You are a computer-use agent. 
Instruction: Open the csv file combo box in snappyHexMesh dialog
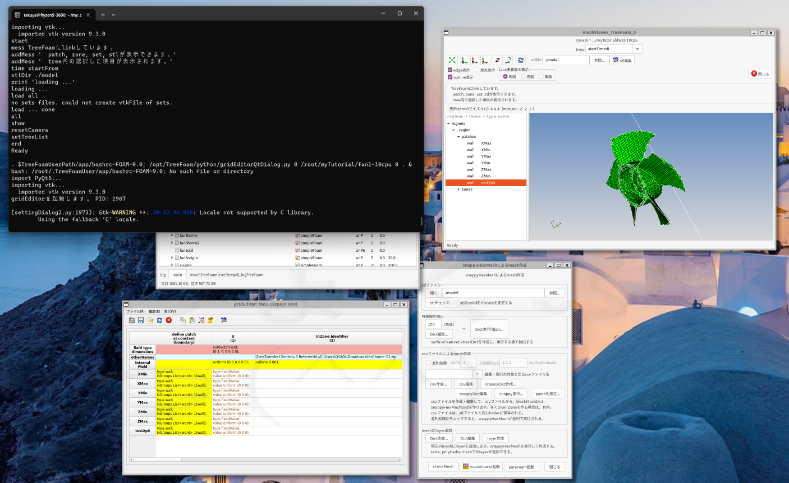pyautogui.click(x=453, y=374)
